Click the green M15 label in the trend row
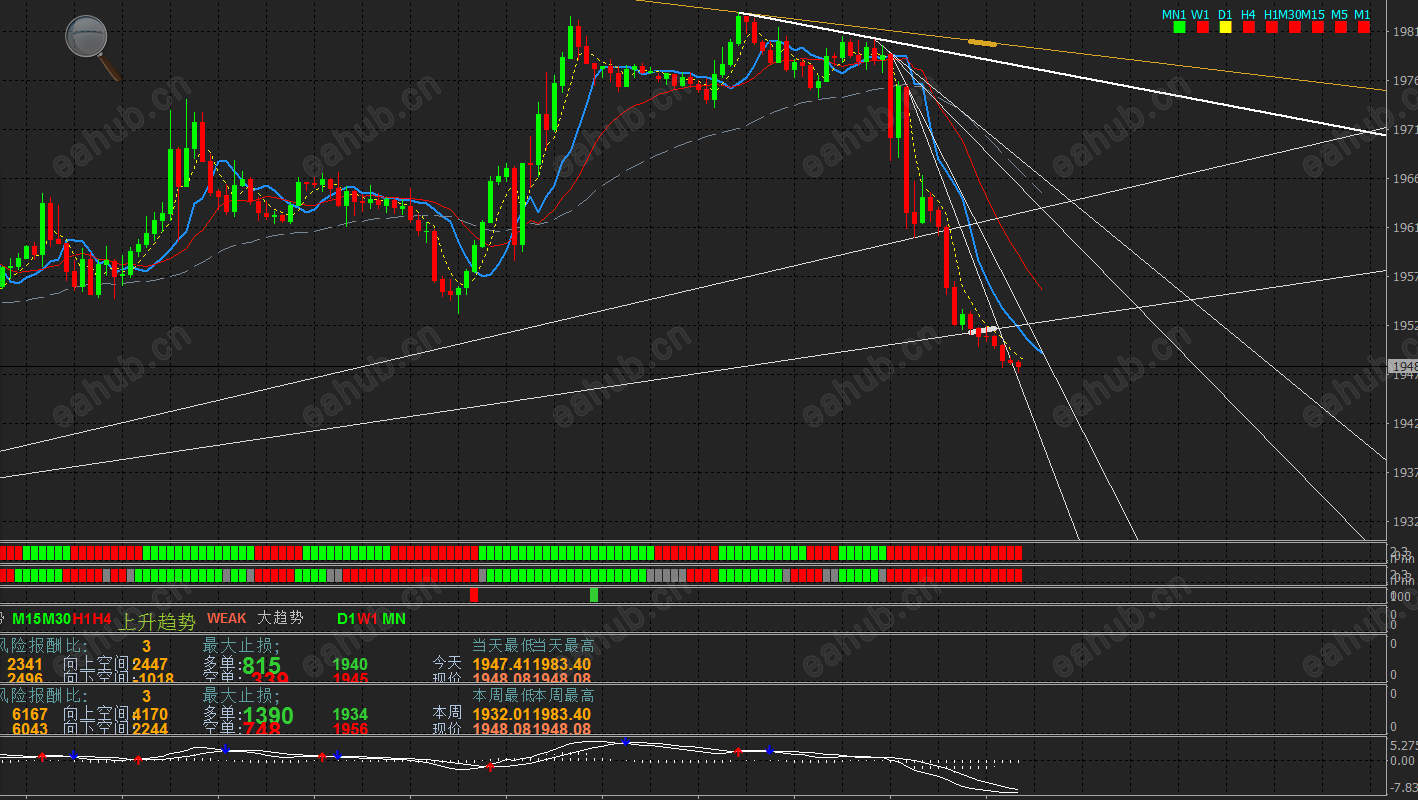1418x800 pixels. pyautogui.click(x=27, y=619)
